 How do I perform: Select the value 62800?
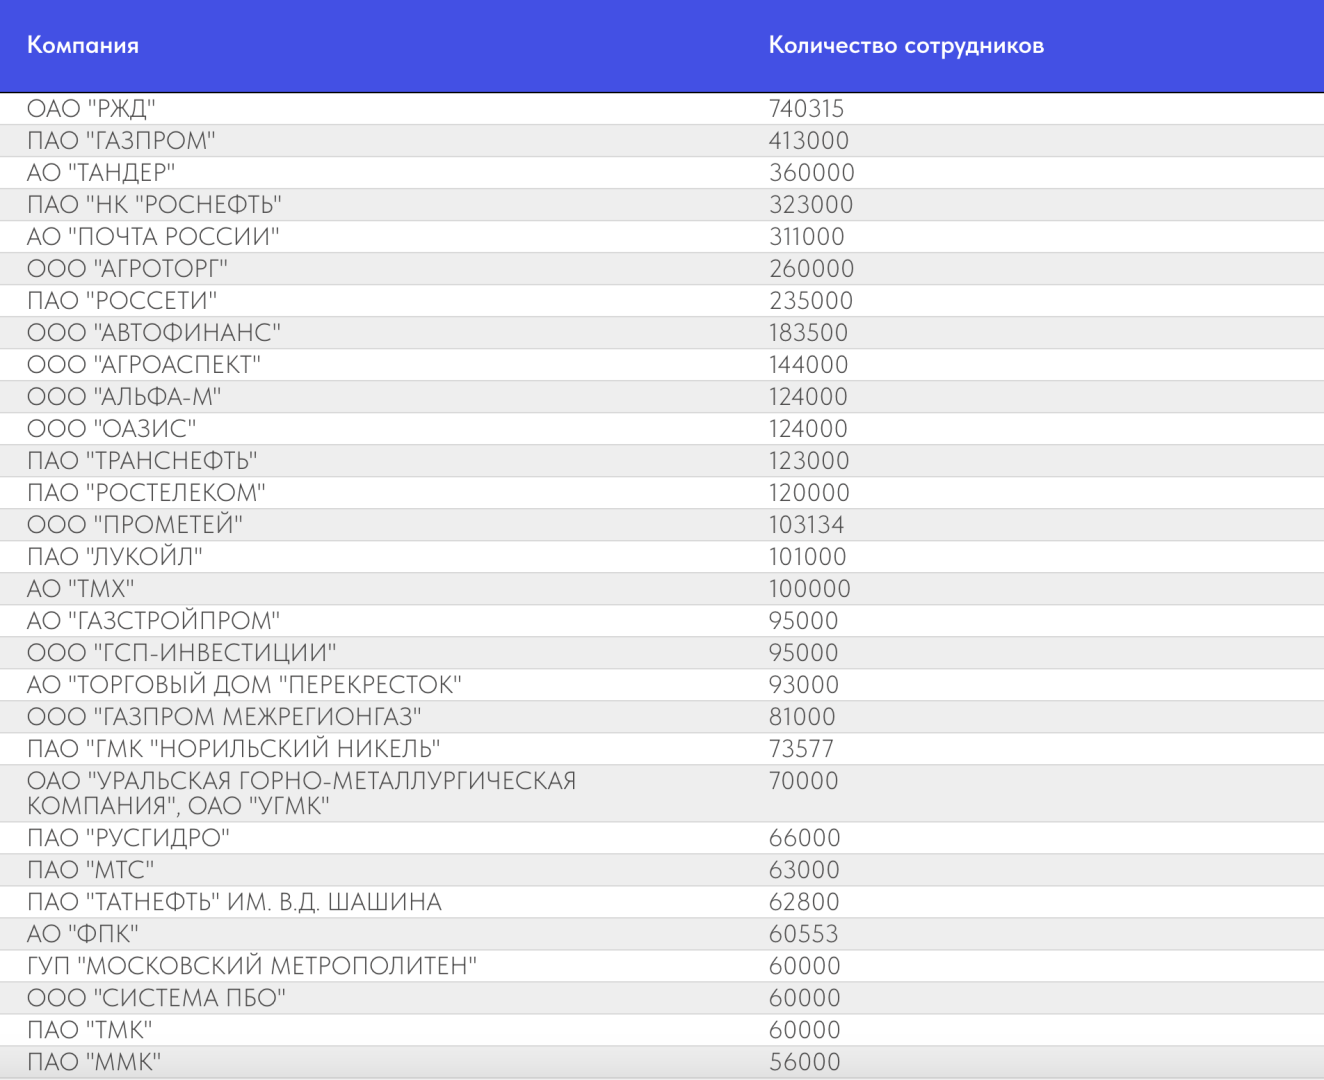point(803,901)
